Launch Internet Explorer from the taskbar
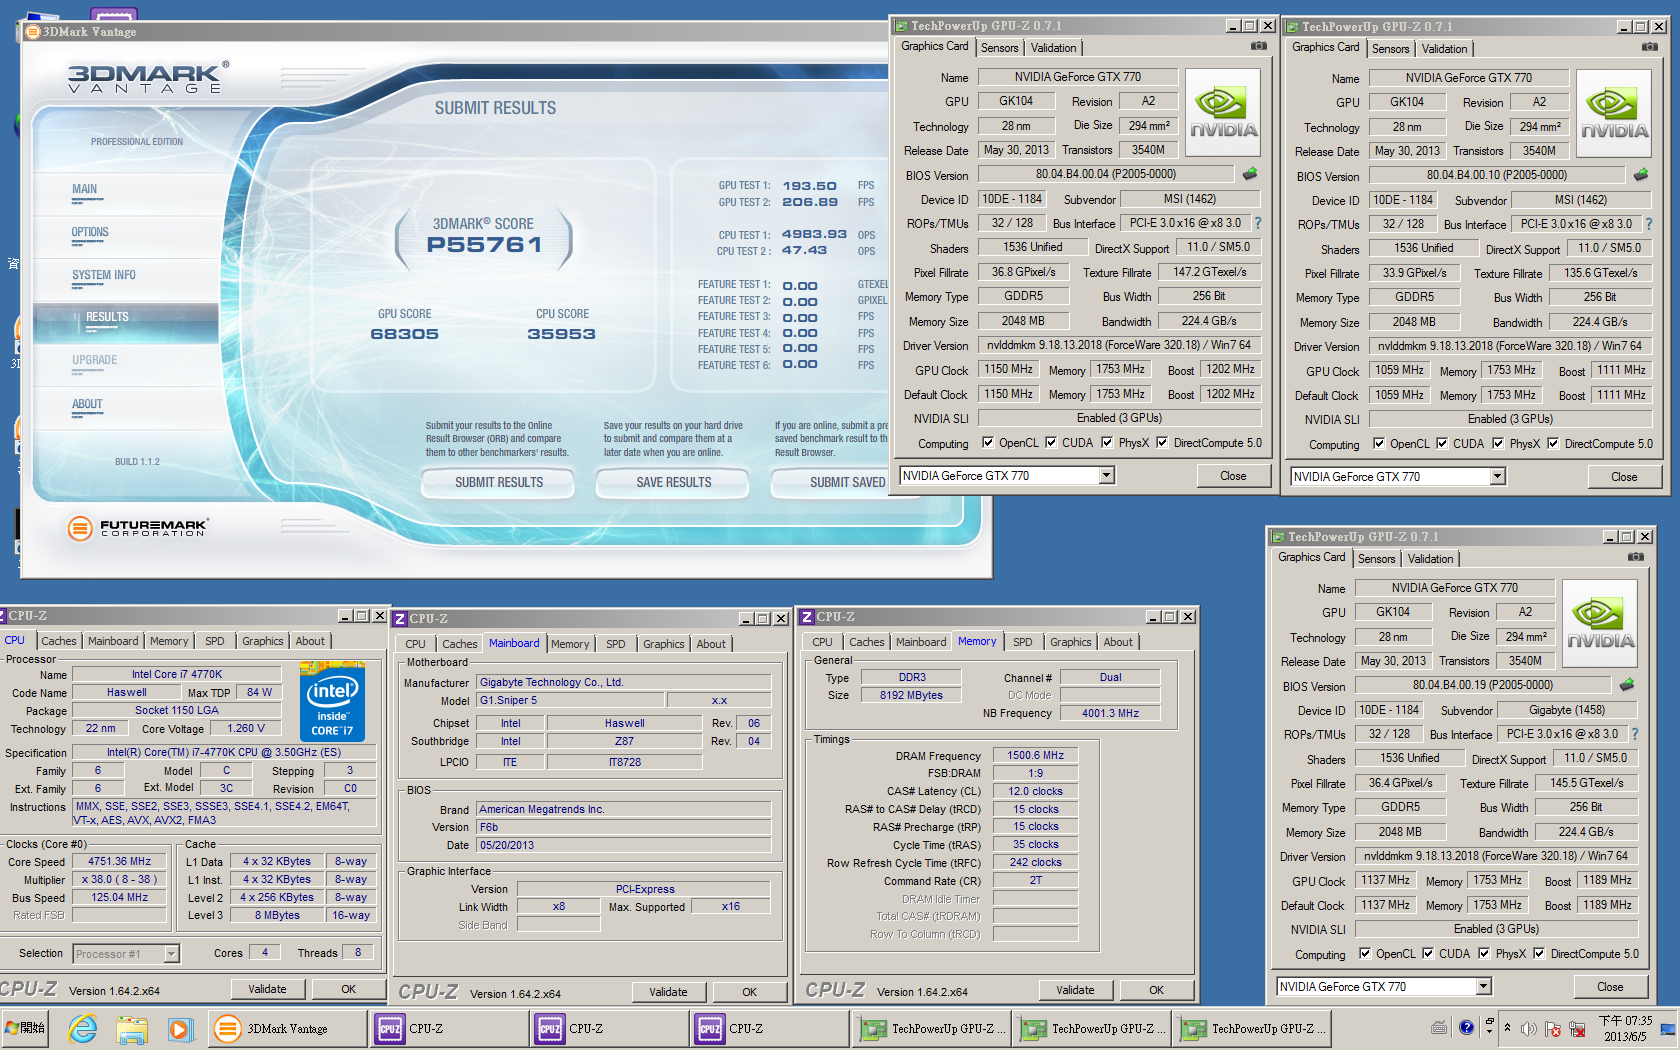The height and width of the screenshot is (1050, 1680). 82,1028
